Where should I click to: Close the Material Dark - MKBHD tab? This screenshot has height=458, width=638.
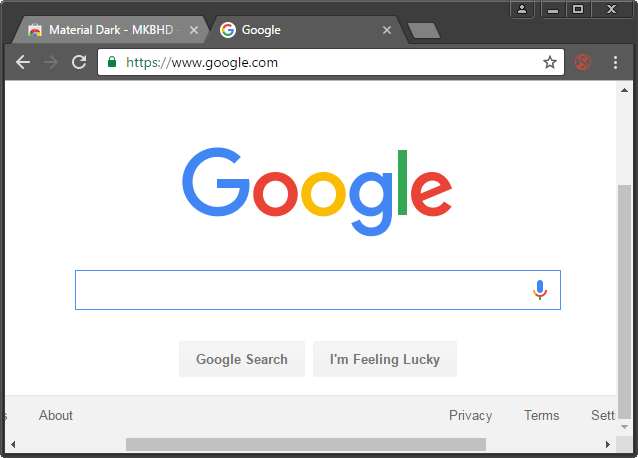pyautogui.click(x=194, y=30)
